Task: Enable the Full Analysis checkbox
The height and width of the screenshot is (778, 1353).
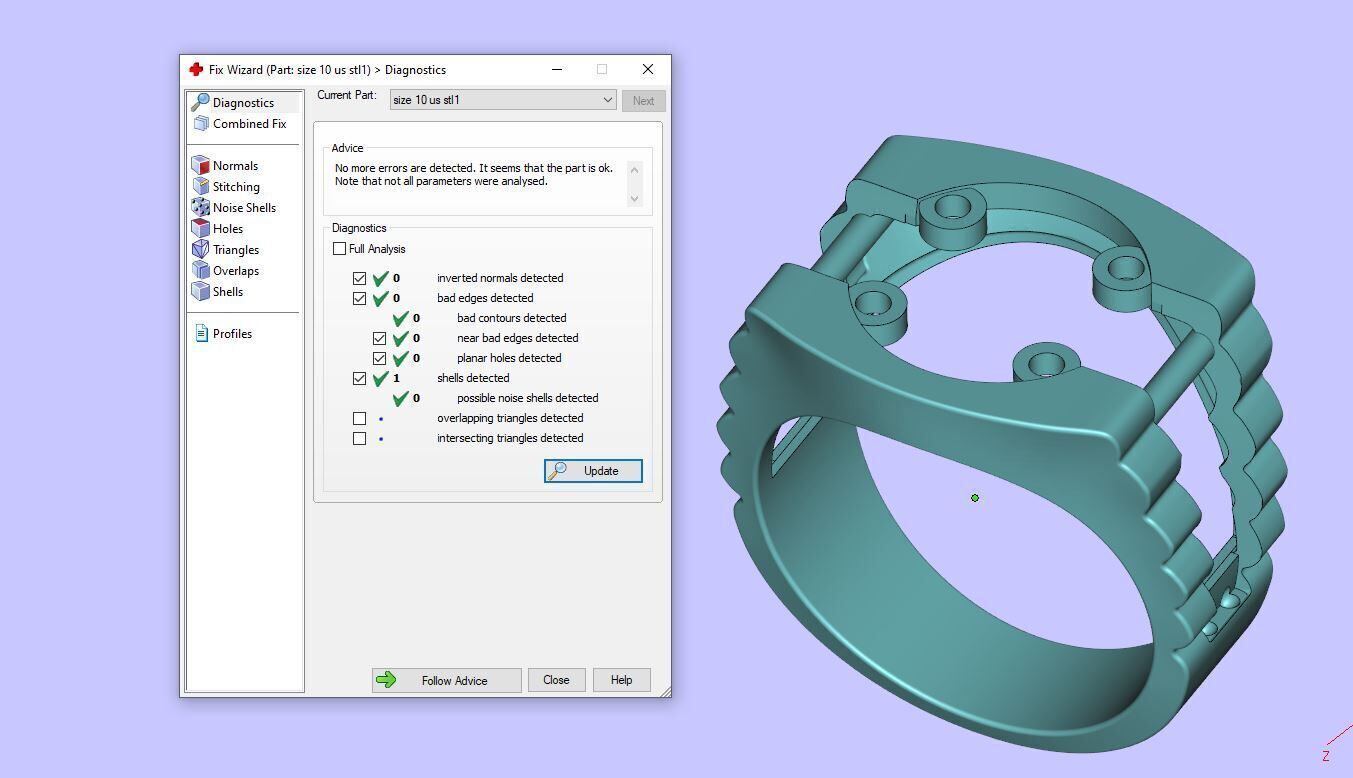Action: click(339, 249)
